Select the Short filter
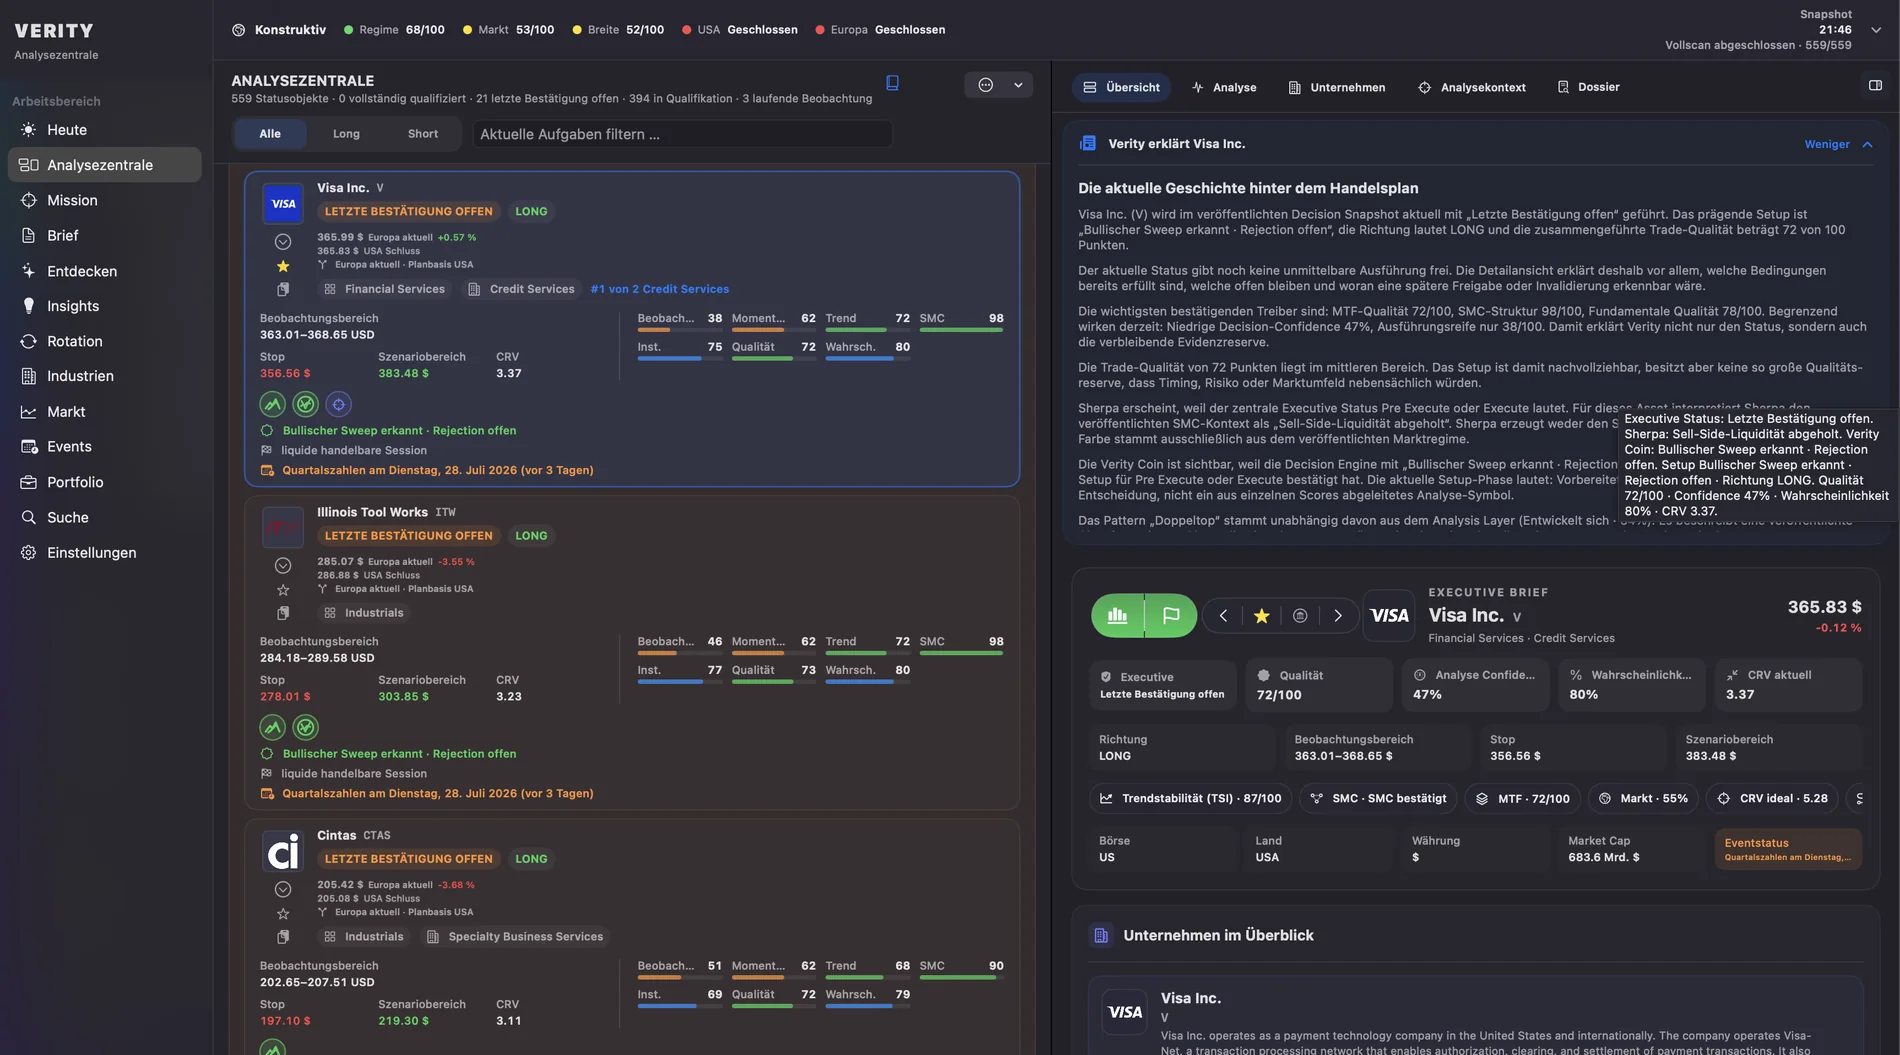This screenshot has width=1900, height=1055. [423, 134]
